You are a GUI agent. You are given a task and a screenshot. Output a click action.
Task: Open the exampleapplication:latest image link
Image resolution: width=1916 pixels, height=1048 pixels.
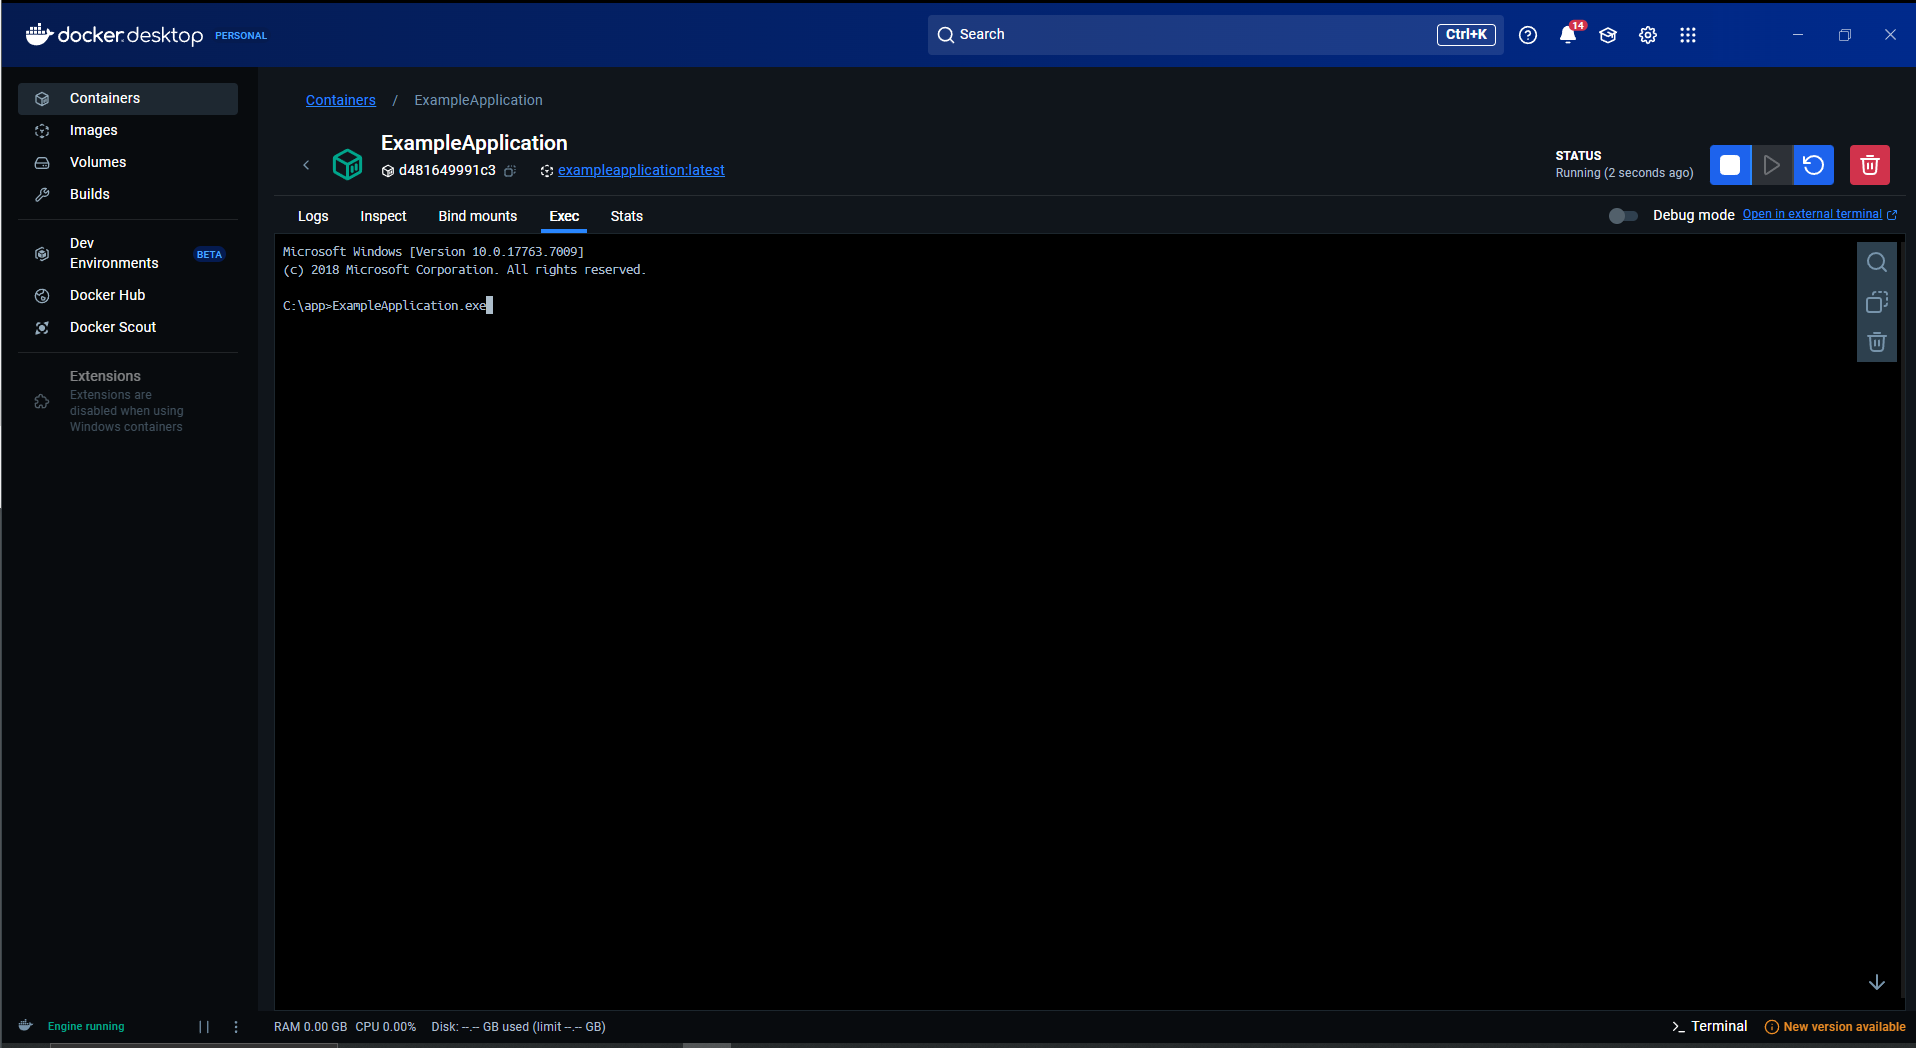[x=641, y=170]
